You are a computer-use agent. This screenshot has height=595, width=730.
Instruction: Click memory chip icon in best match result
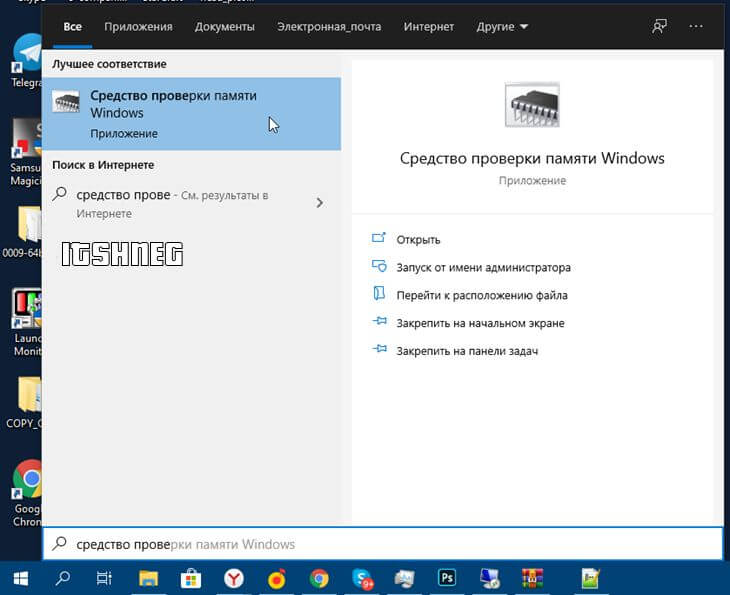click(x=66, y=101)
